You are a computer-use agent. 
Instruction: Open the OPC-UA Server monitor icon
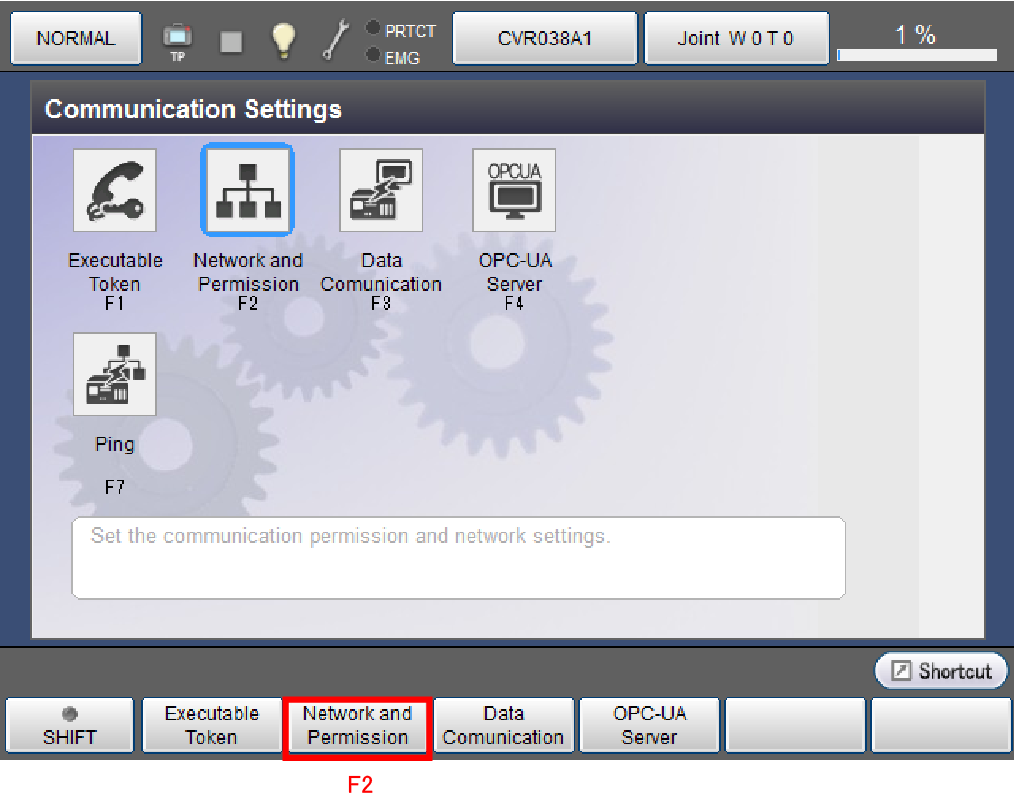[513, 191]
